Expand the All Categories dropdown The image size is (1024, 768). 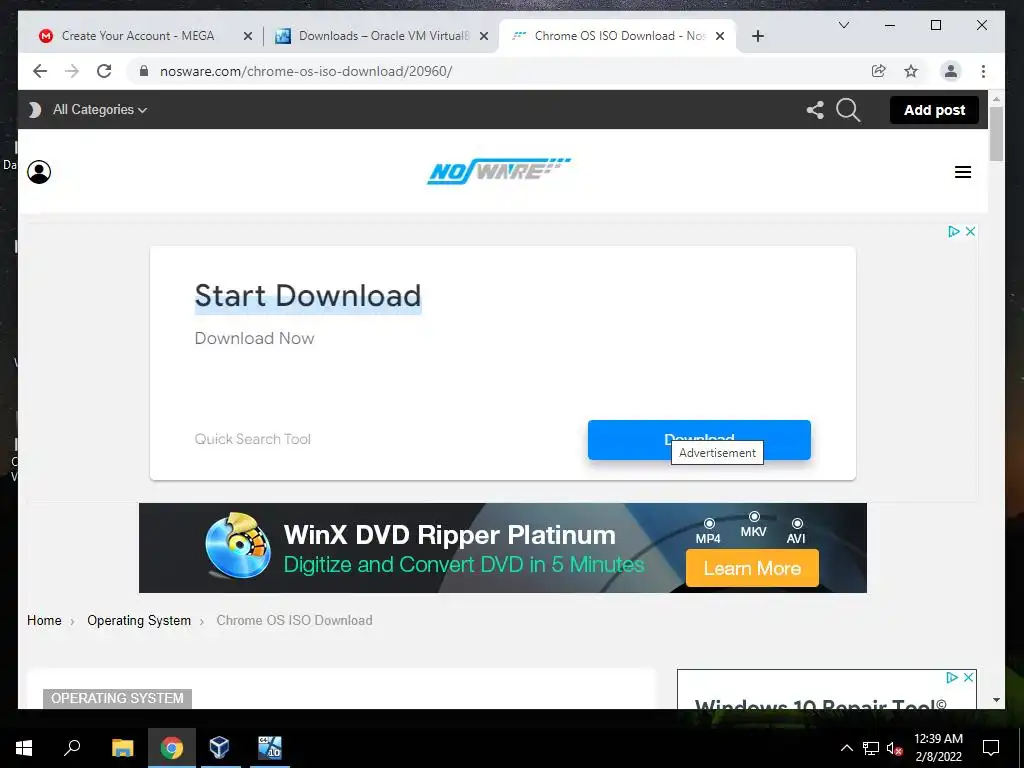(x=100, y=110)
